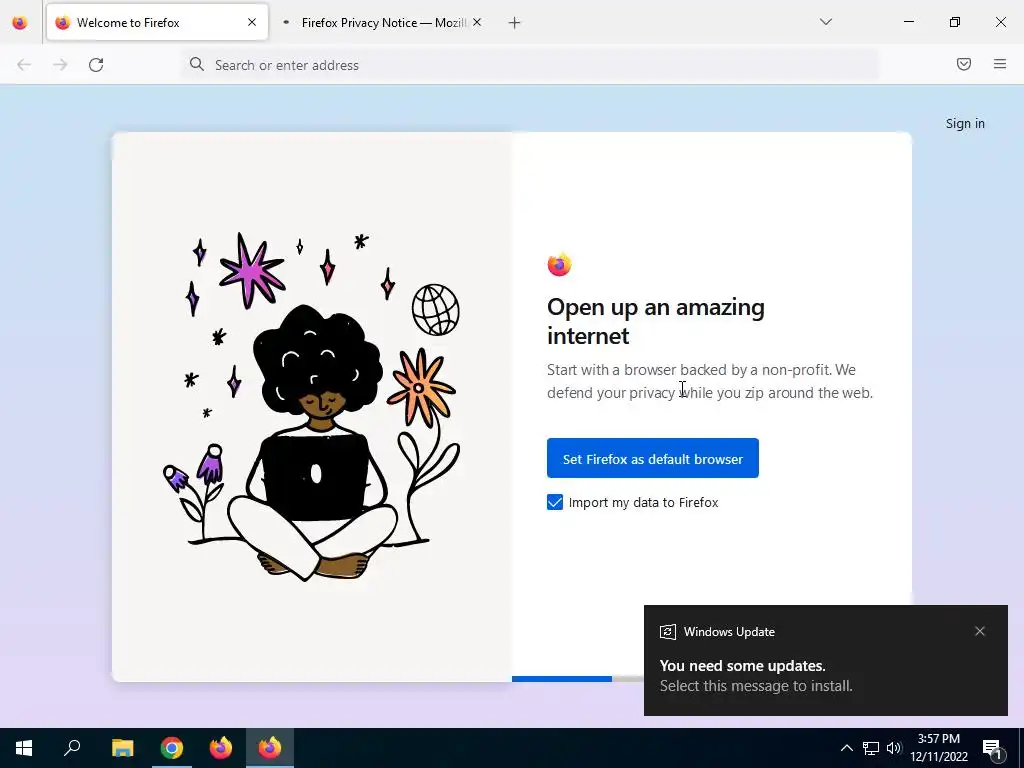Viewport: 1024px width, 768px height.
Task: Launch Google Chrome from the taskbar
Action: 172,748
